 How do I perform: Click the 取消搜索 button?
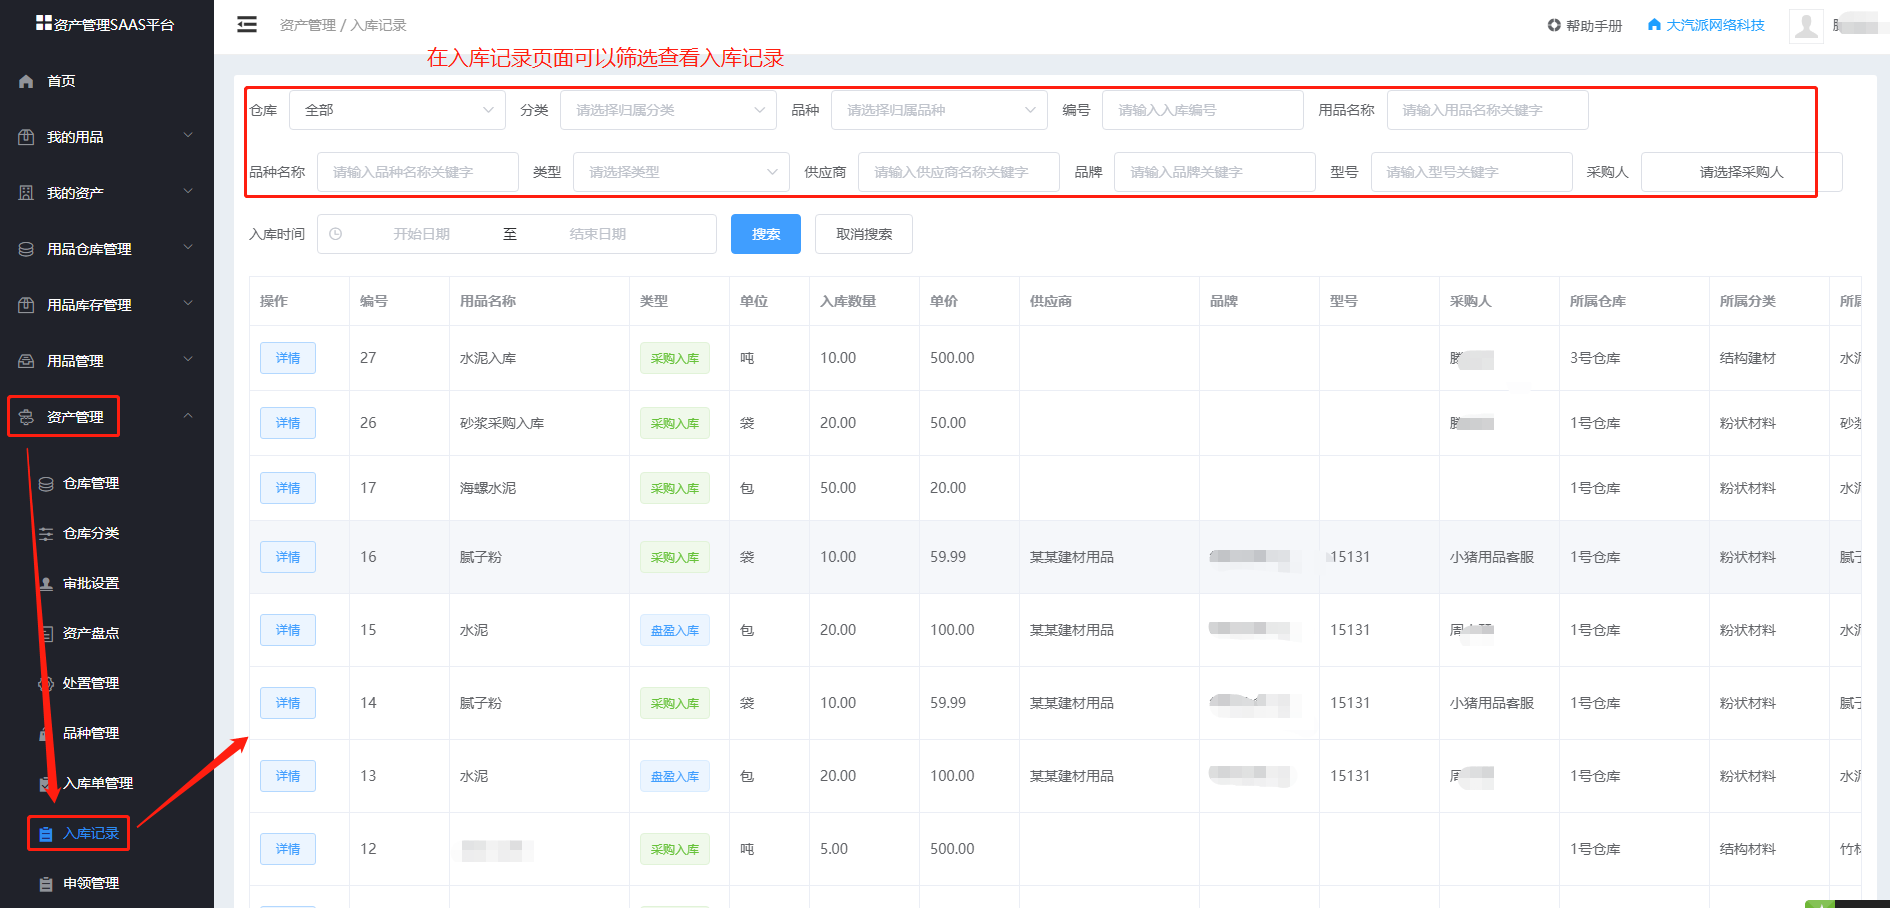tap(864, 234)
